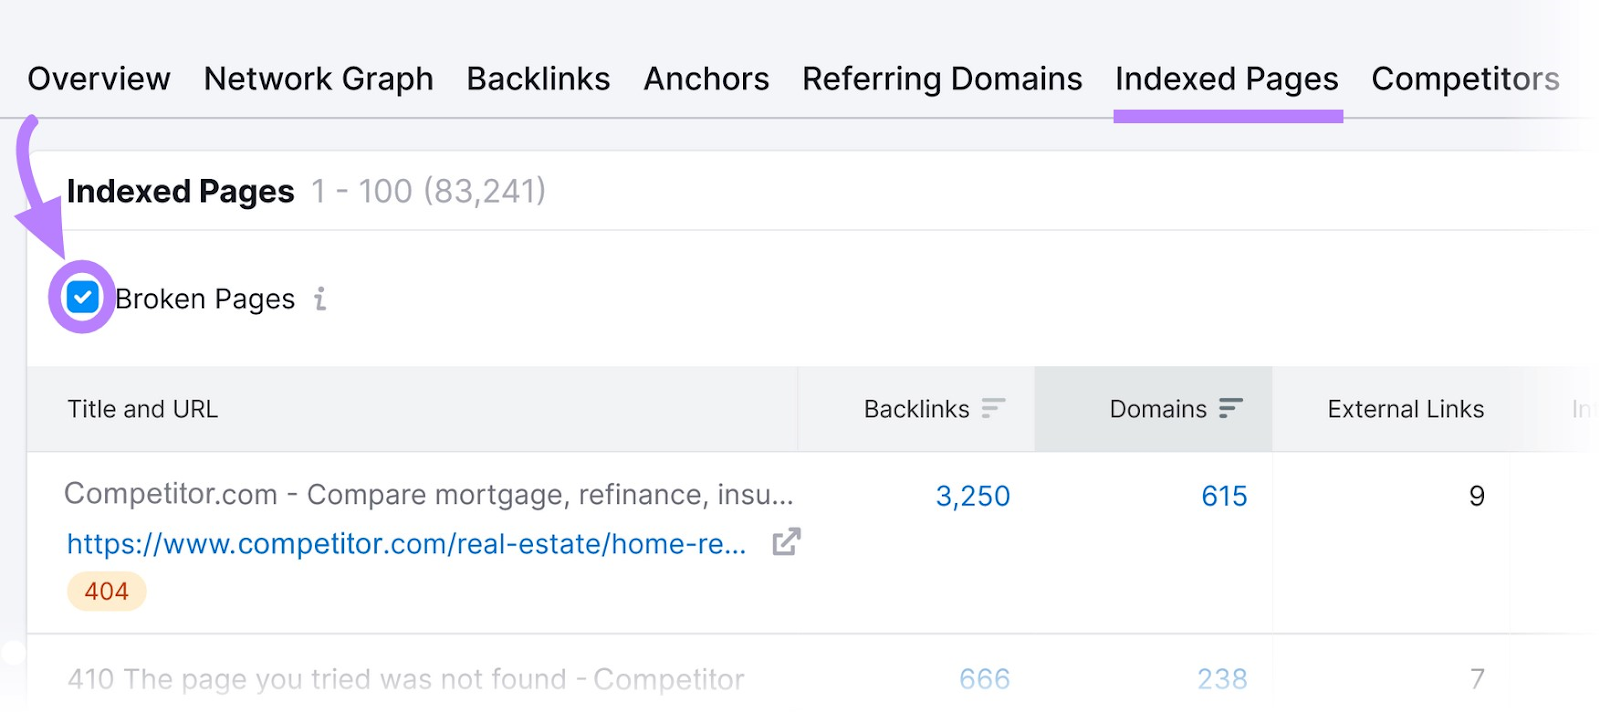Open the Network Graph tab
Viewport: 1600px width, 713px height.
(317, 78)
